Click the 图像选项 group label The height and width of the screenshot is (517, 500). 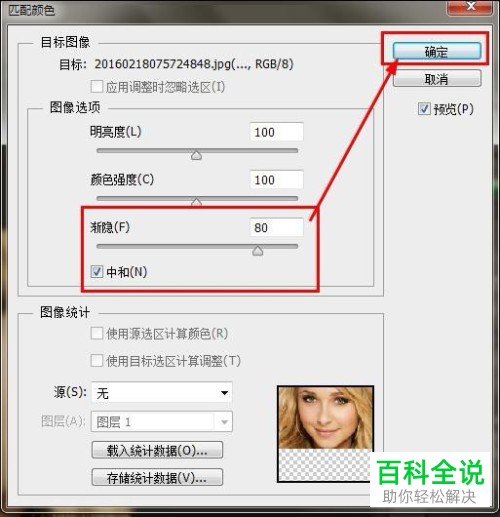click(75, 107)
